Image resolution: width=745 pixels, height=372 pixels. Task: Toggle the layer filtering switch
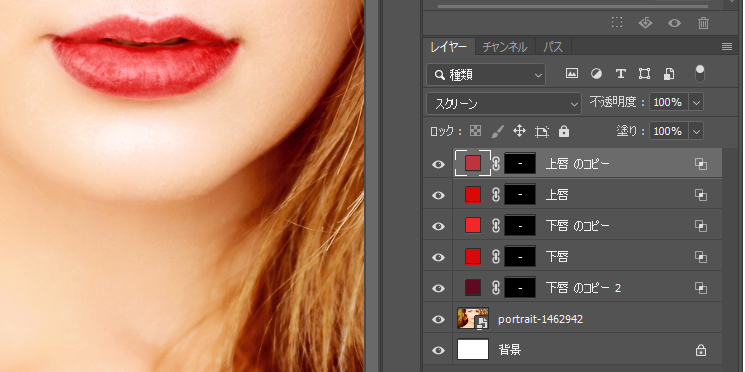click(700, 74)
